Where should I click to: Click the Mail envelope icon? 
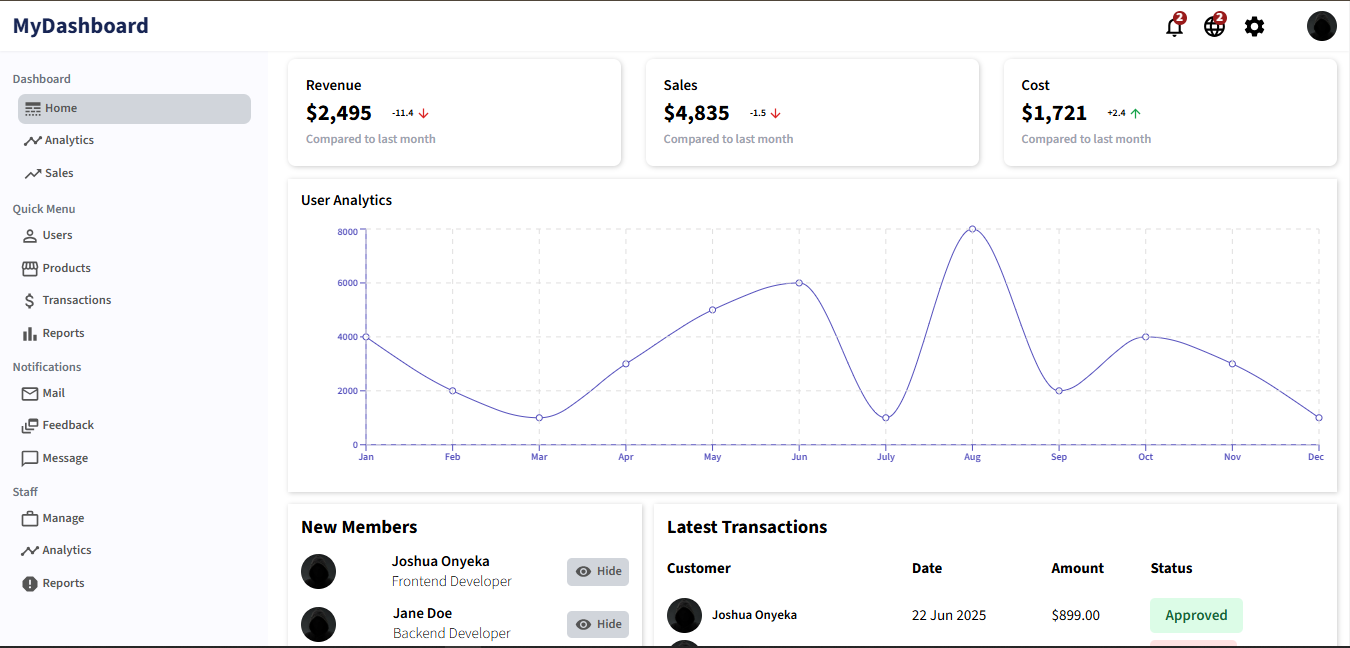[30, 393]
